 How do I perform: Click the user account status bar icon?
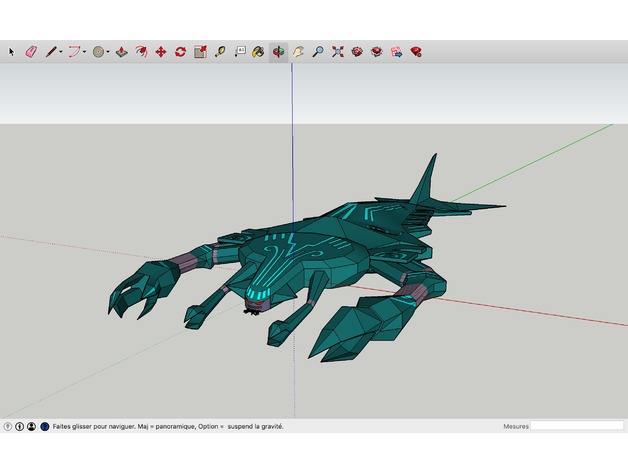(31, 426)
